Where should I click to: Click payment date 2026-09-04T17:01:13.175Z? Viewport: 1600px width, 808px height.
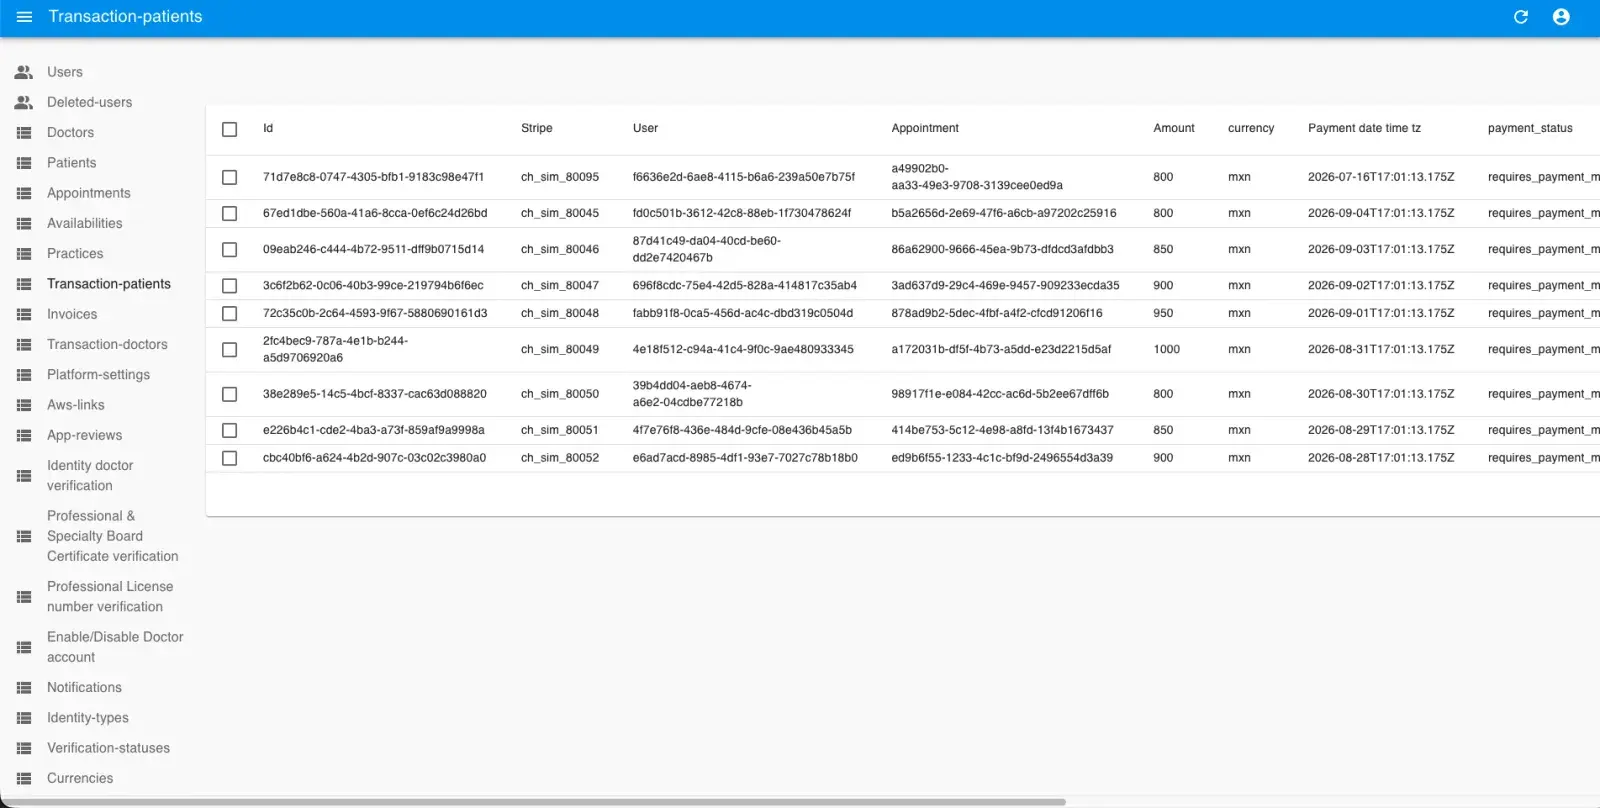click(x=1381, y=213)
